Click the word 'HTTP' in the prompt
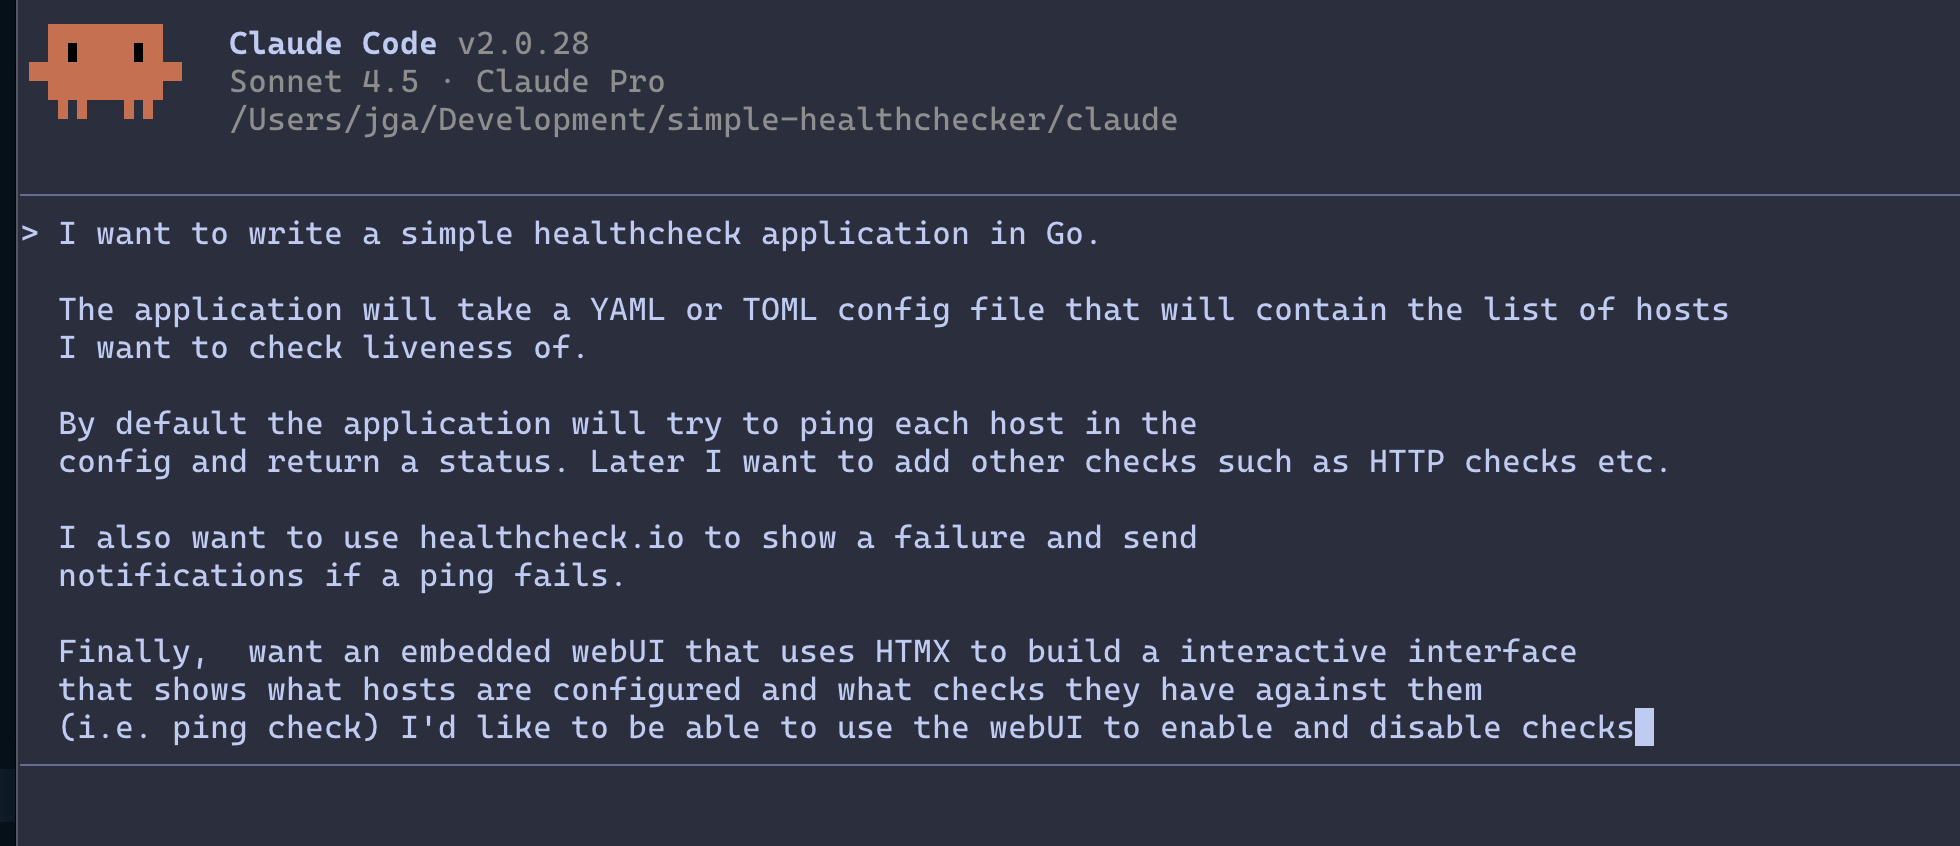 [1406, 462]
